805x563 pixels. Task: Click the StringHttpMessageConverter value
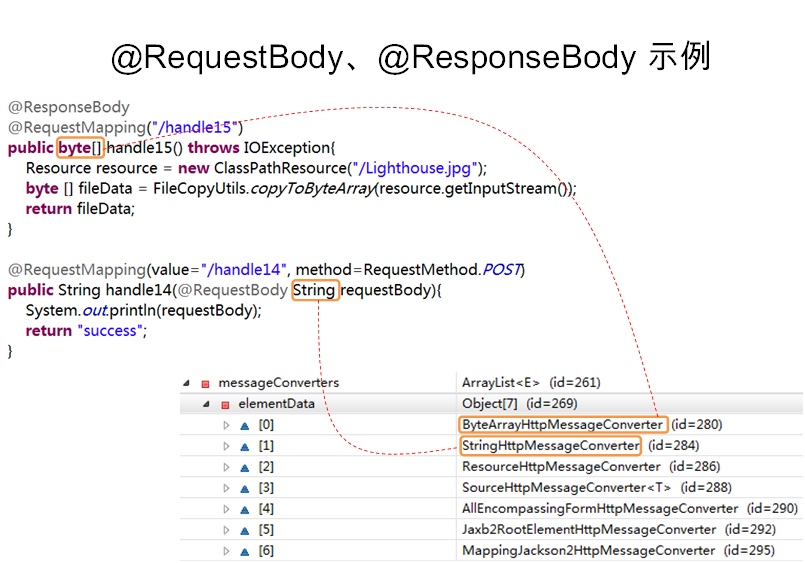pos(550,446)
